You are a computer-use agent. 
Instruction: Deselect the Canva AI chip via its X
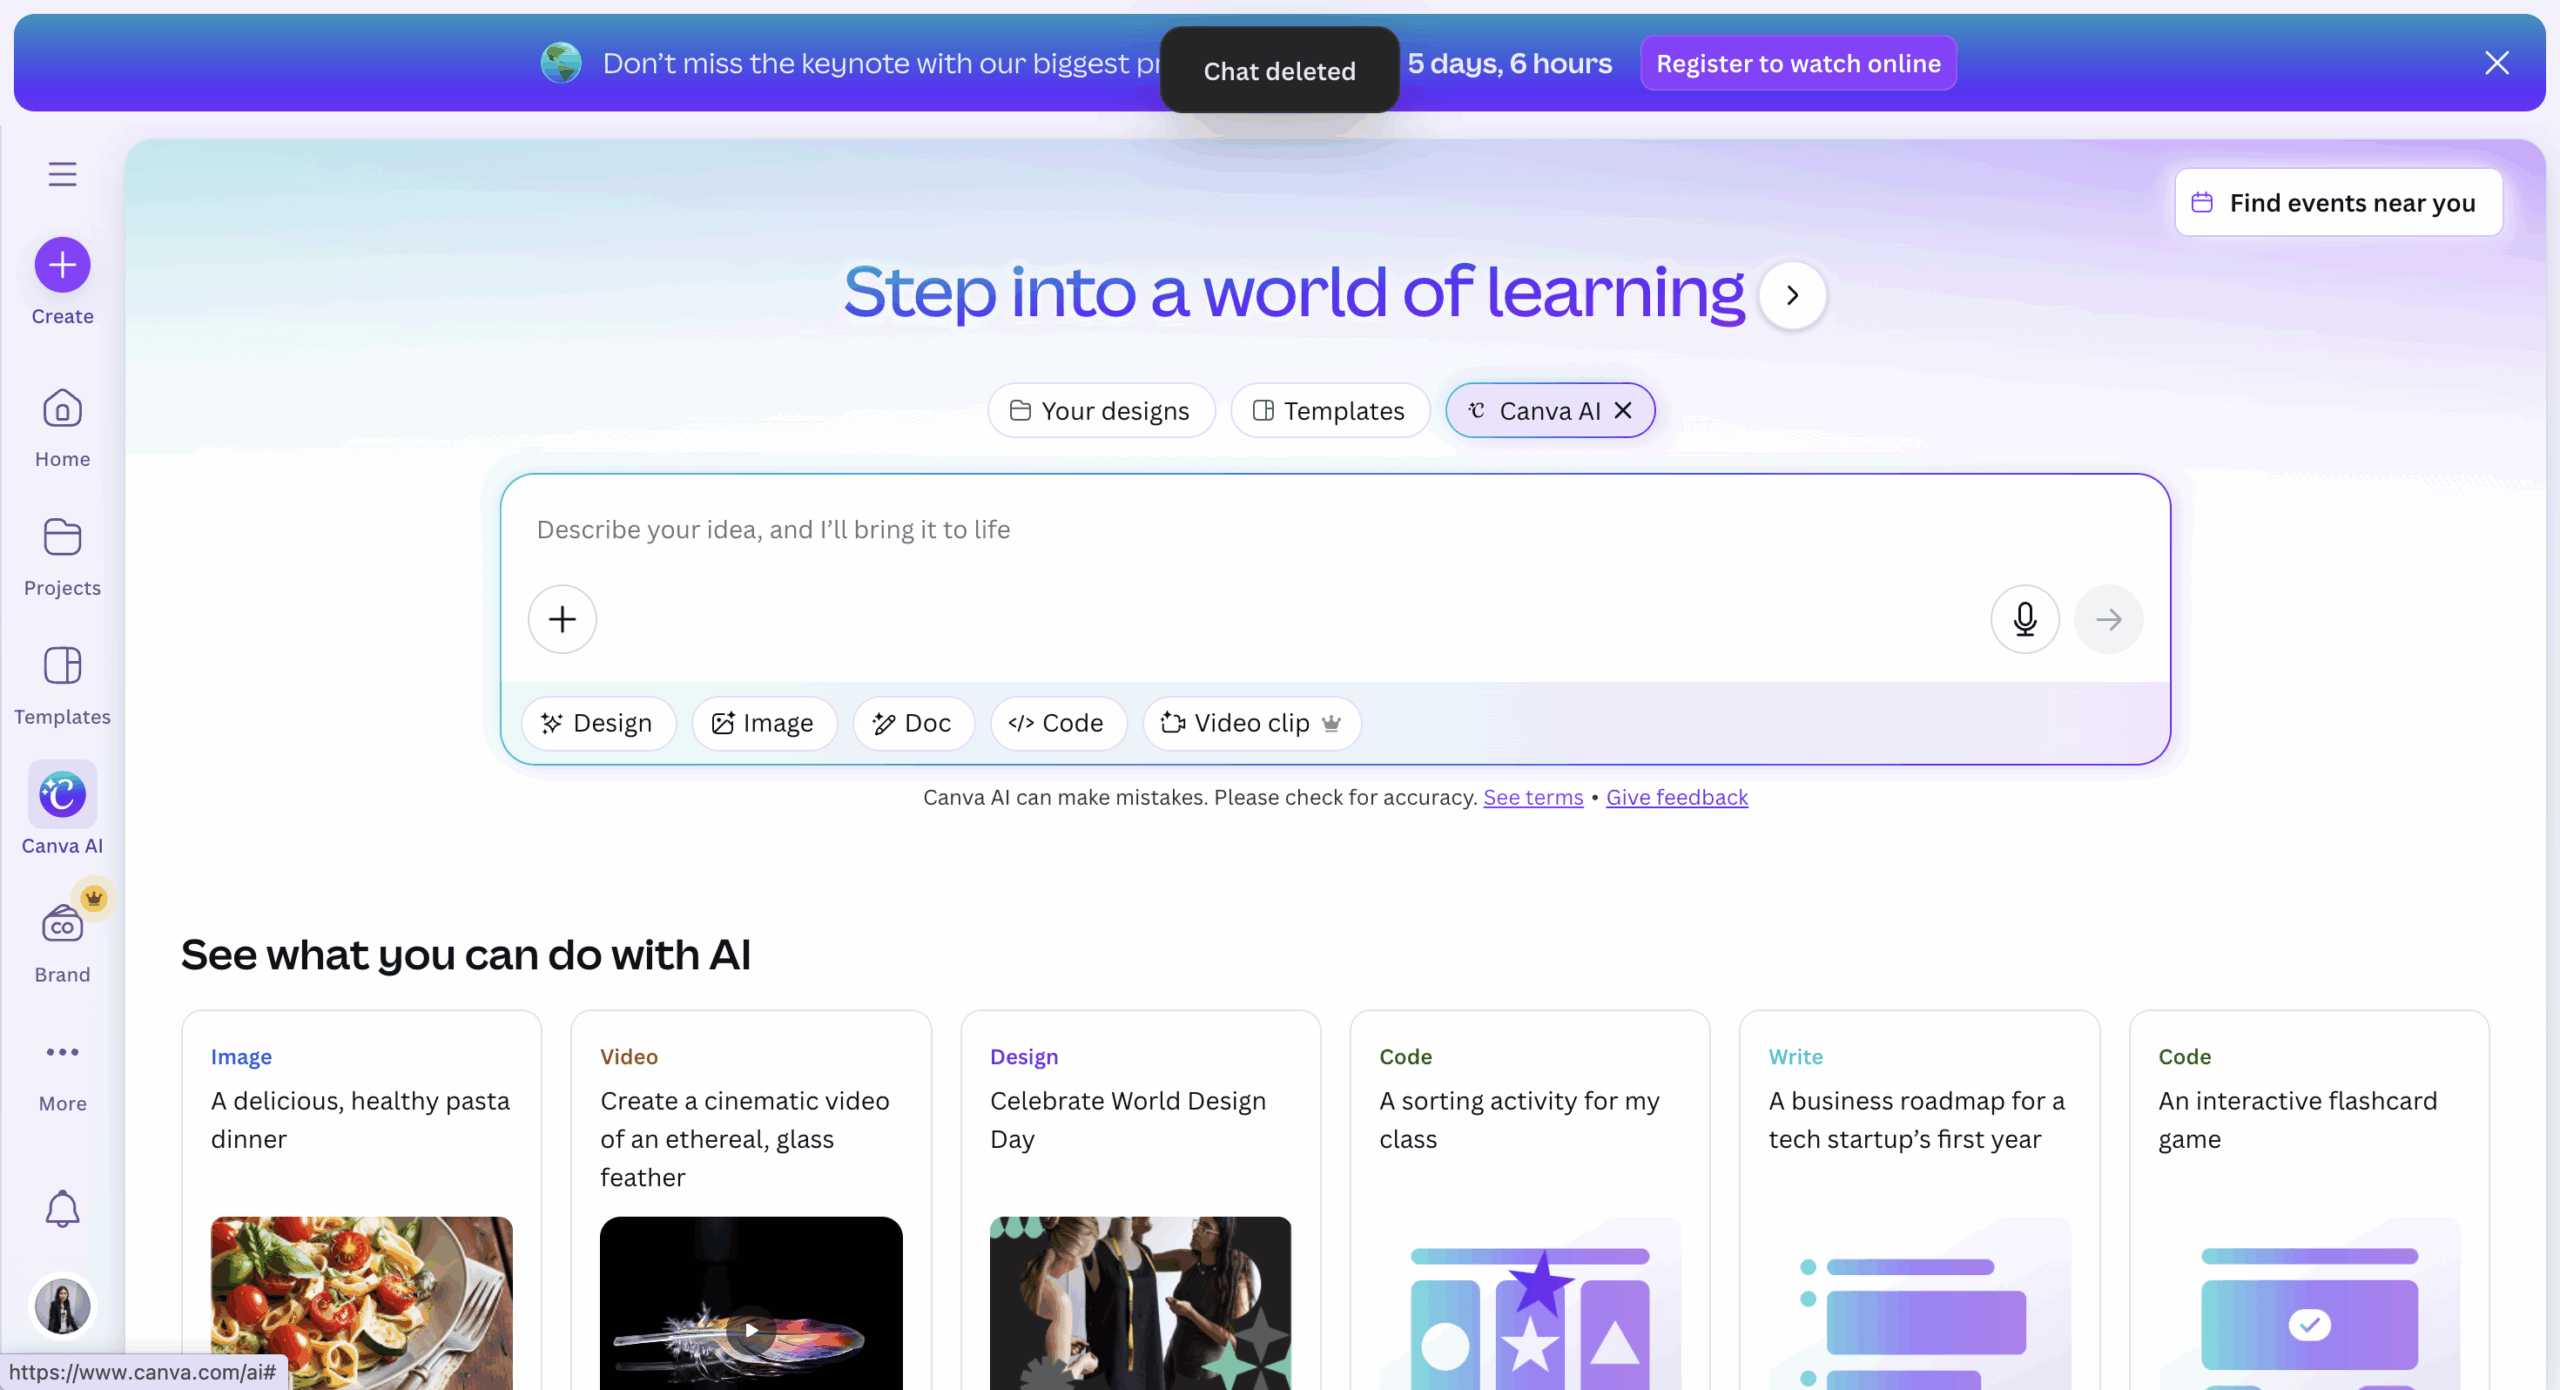click(1623, 410)
